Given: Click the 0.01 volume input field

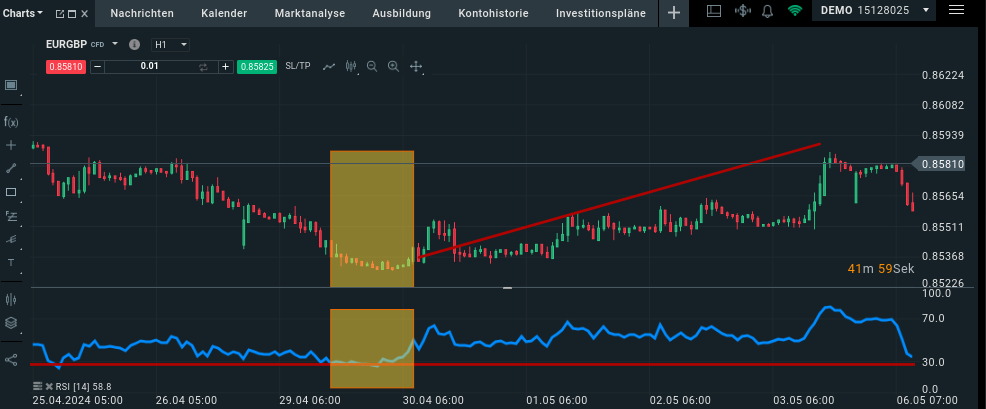Looking at the screenshot, I should coord(150,67).
